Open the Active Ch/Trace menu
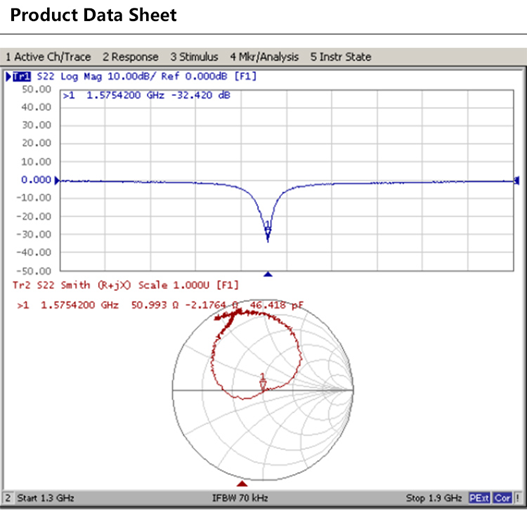 point(48,57)
